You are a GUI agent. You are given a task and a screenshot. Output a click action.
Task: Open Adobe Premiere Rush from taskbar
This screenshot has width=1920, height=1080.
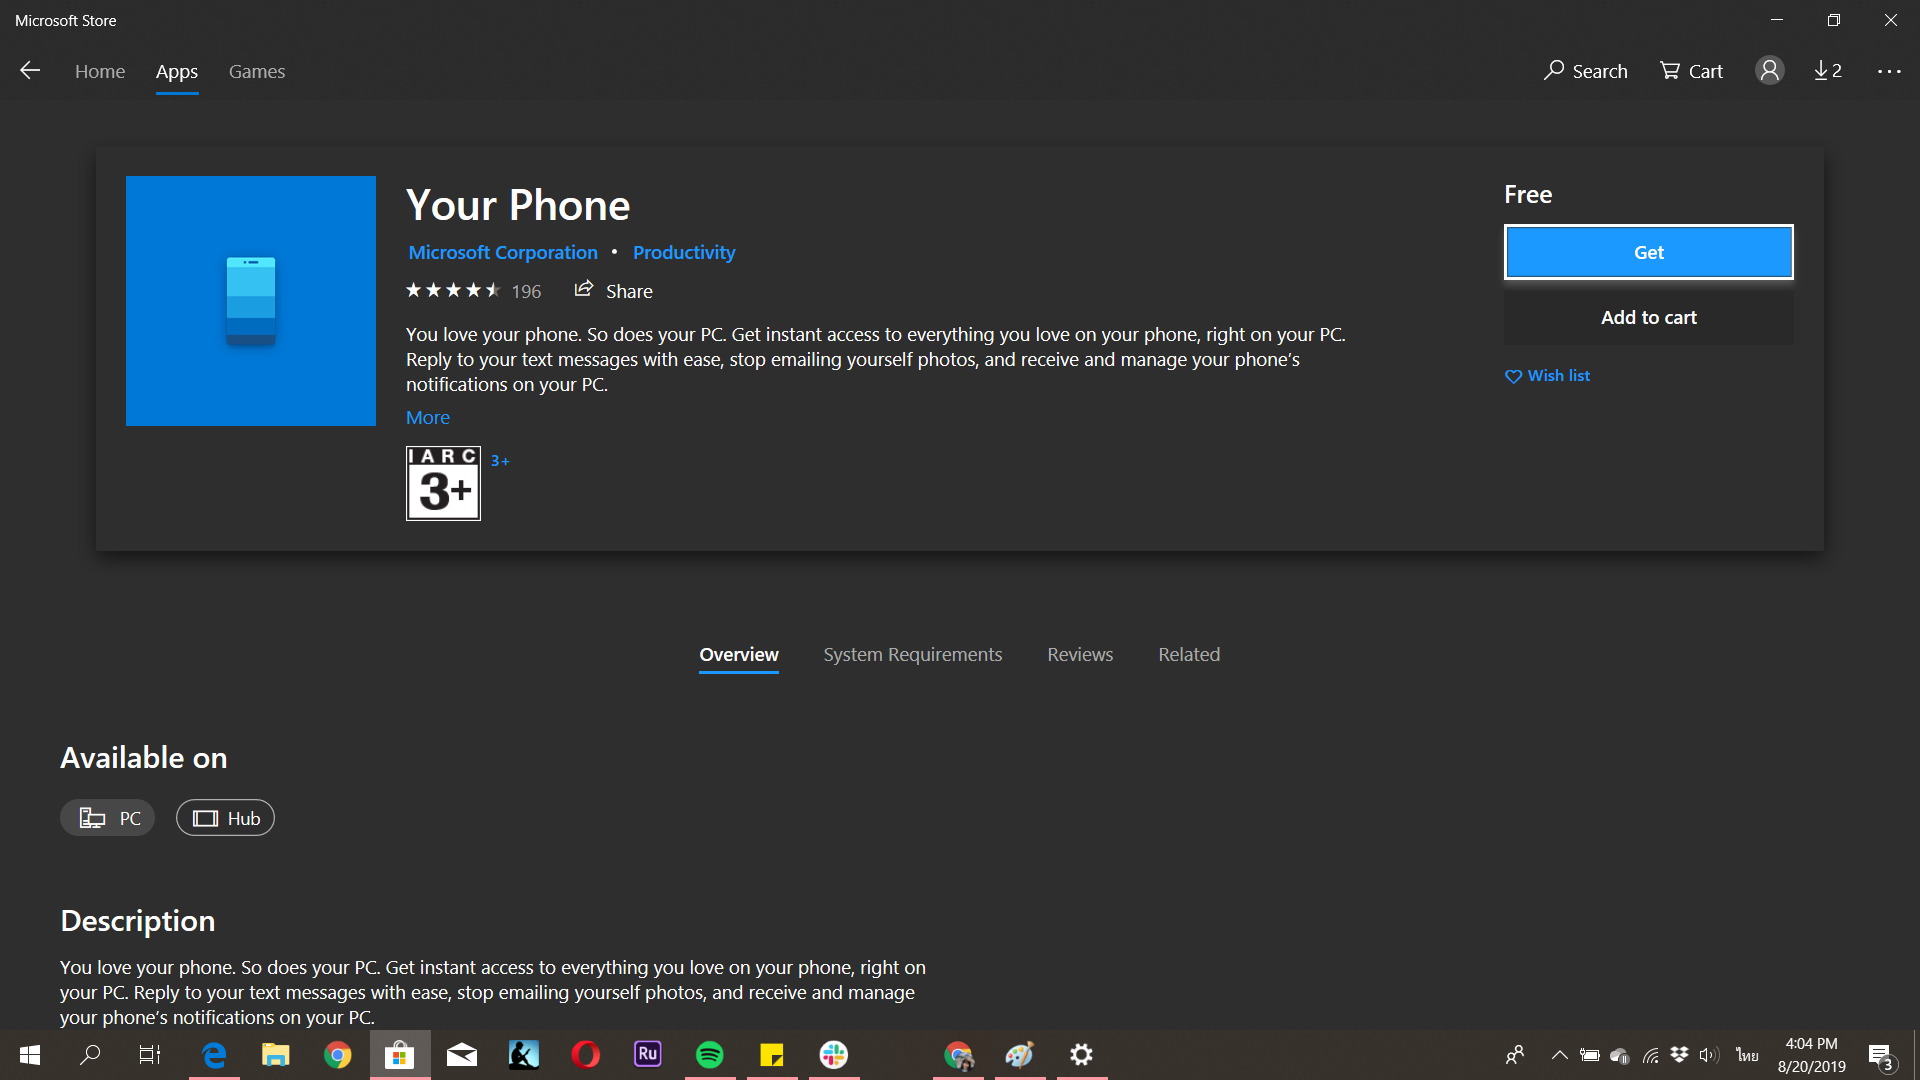pos(648,1055)
